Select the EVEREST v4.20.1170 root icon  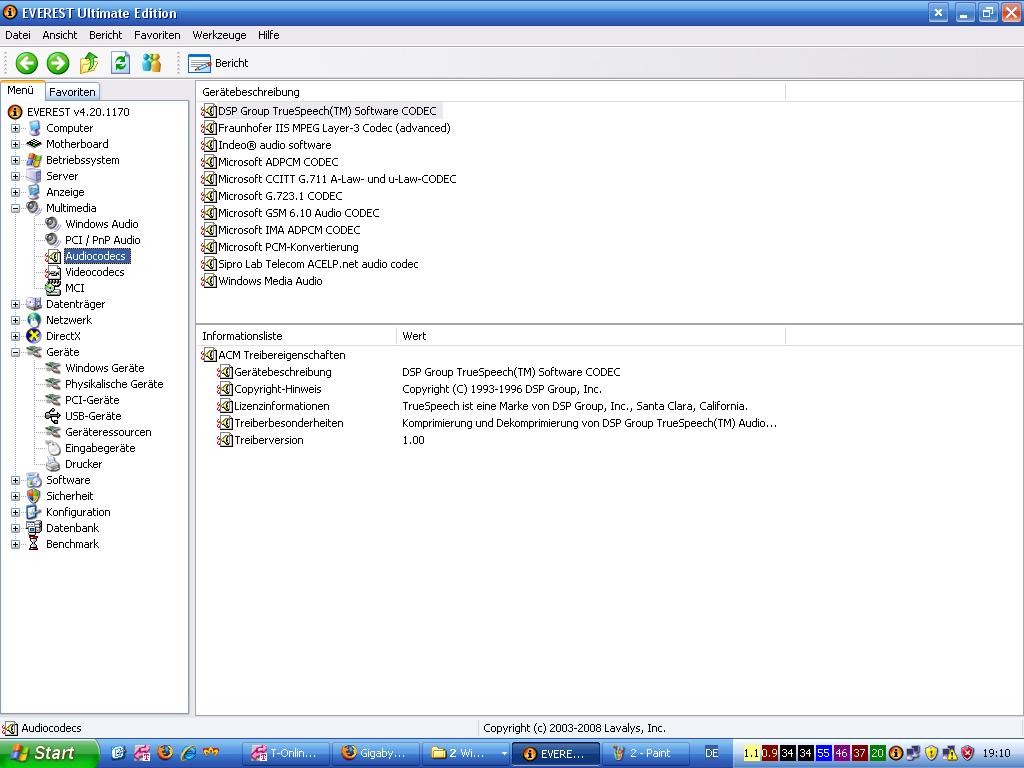(x=15, y=112)
